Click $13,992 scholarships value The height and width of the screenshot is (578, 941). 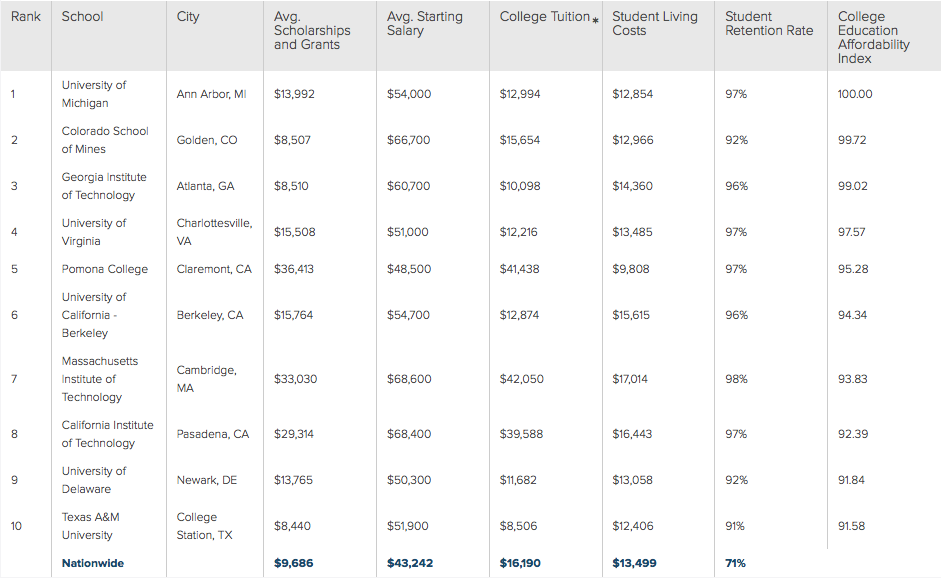pos(294,94)
